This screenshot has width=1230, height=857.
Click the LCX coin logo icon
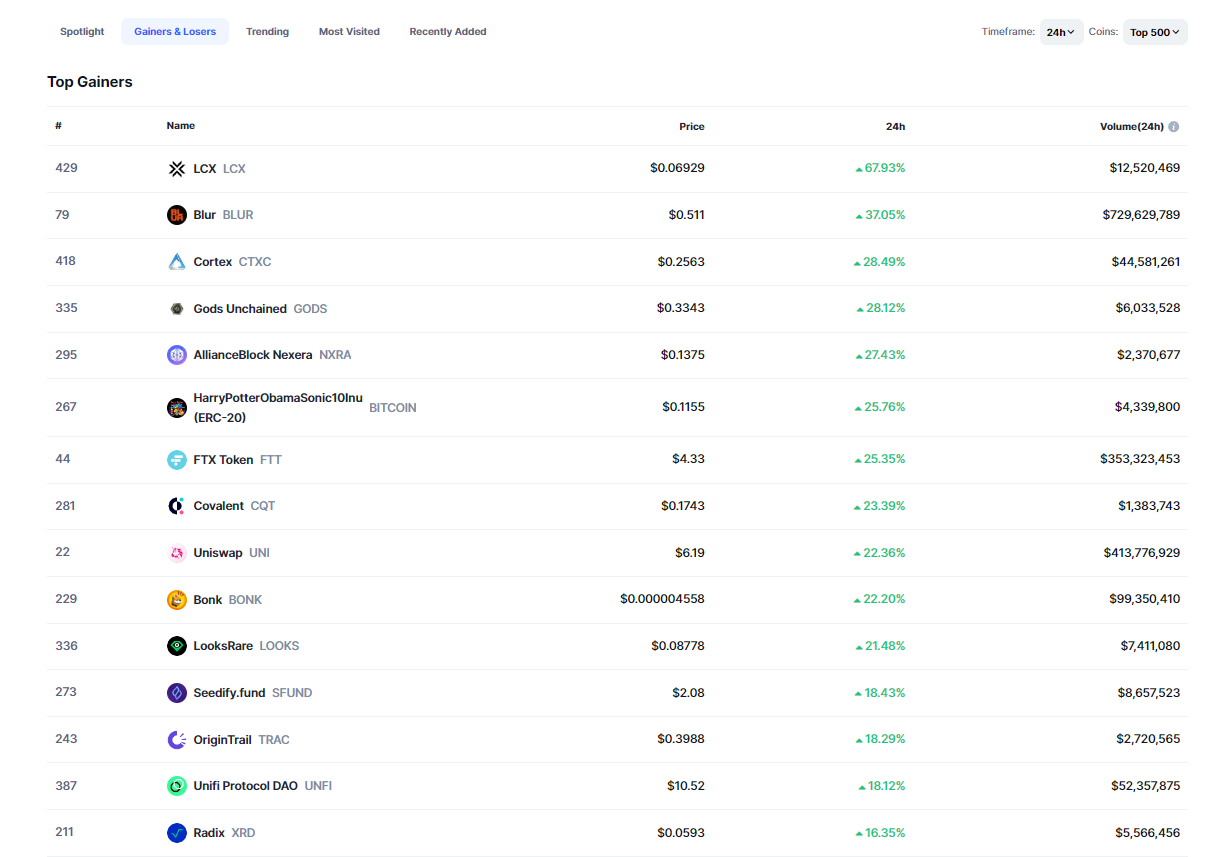click(x=177, y=169)
